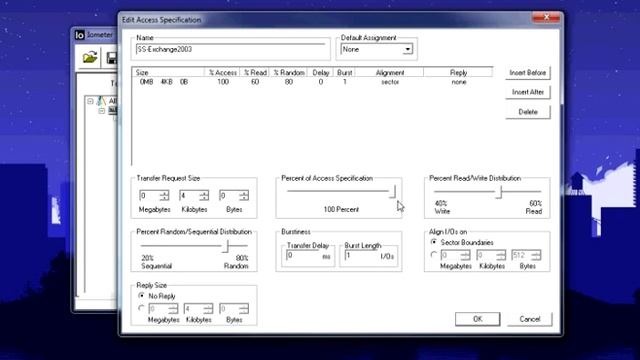
Task: Adjust Transfer Request Size Bytes spinner
Action: 244,196
